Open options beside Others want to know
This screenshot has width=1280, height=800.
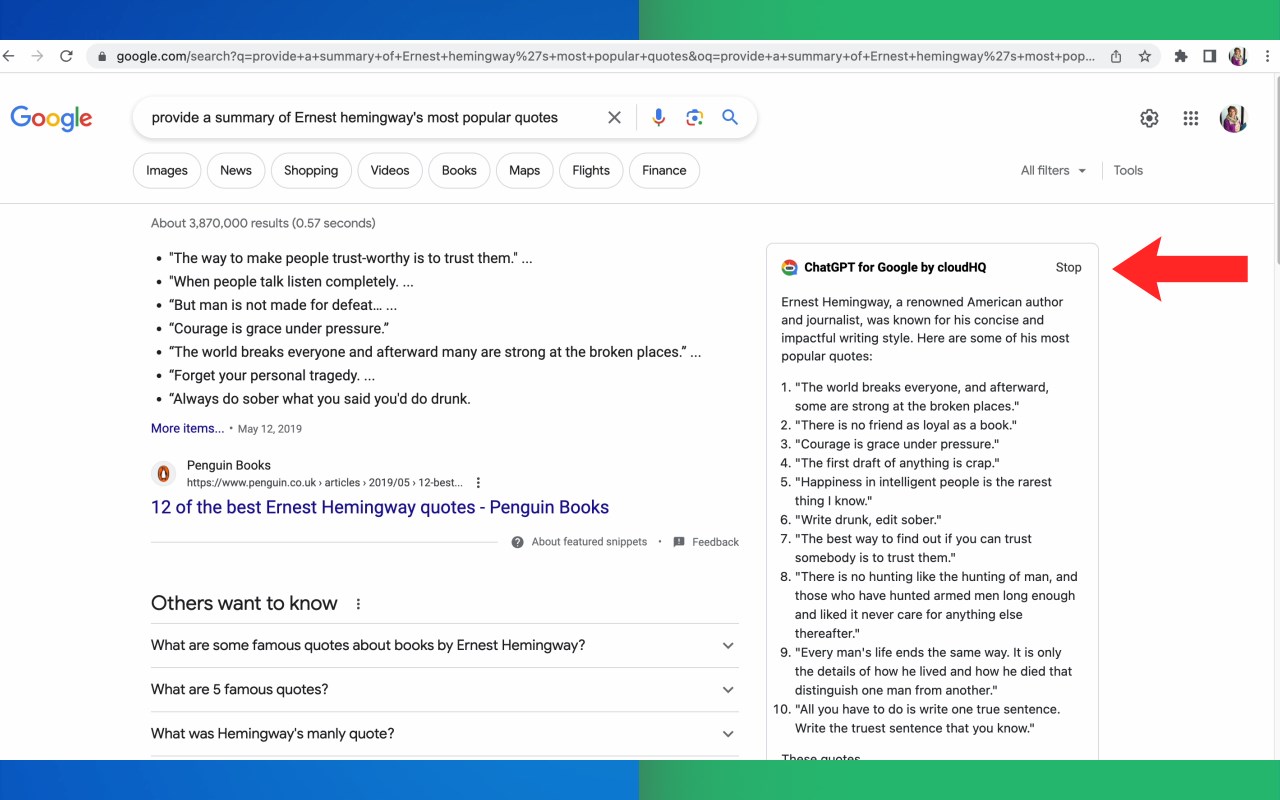358,604
